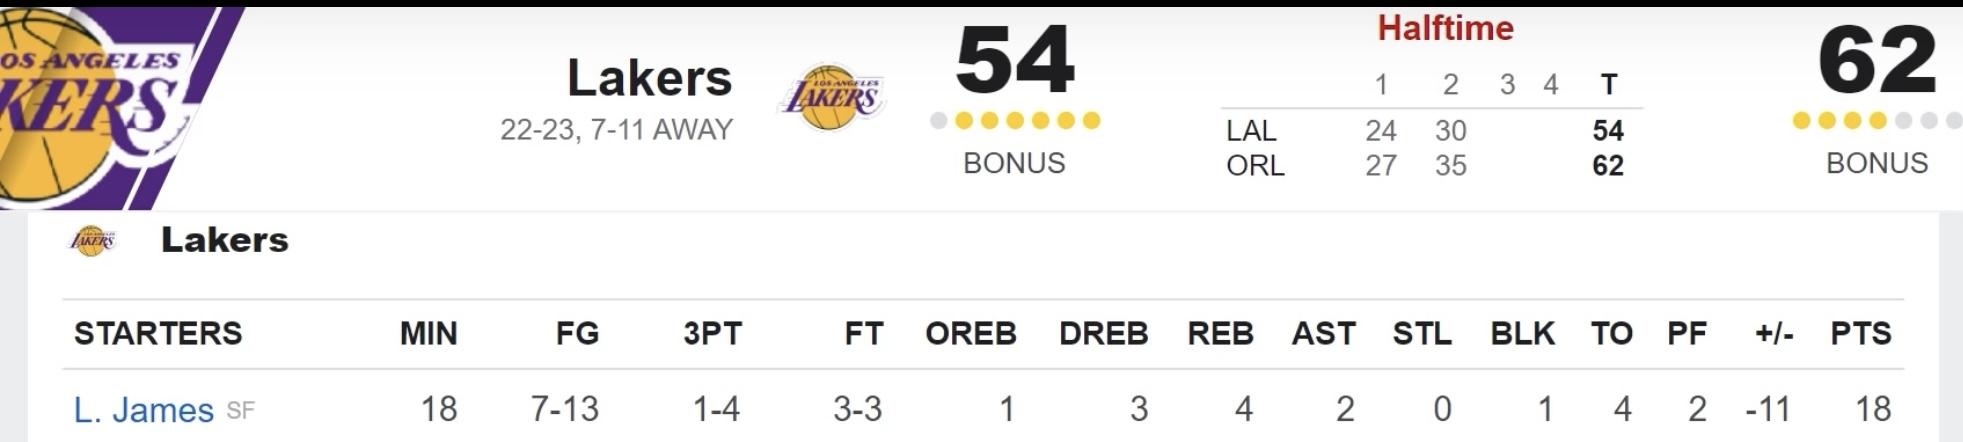Open the Lakers team name link
The height and width of the screenshot is (442, 1963).
(650, 78)
